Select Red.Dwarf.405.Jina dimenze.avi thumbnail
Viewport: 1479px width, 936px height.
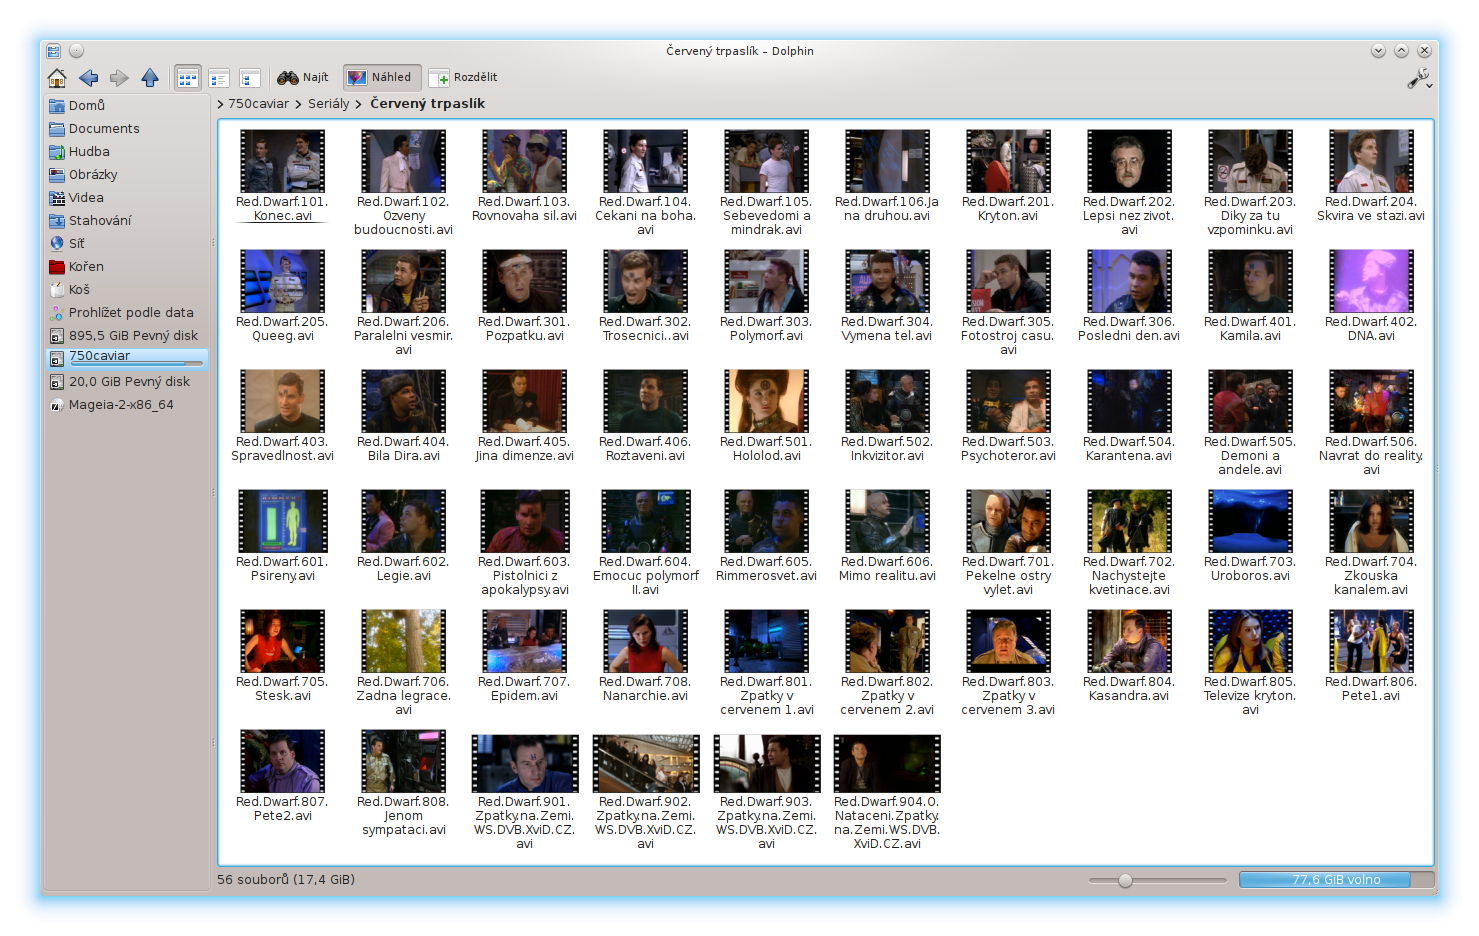524,401
